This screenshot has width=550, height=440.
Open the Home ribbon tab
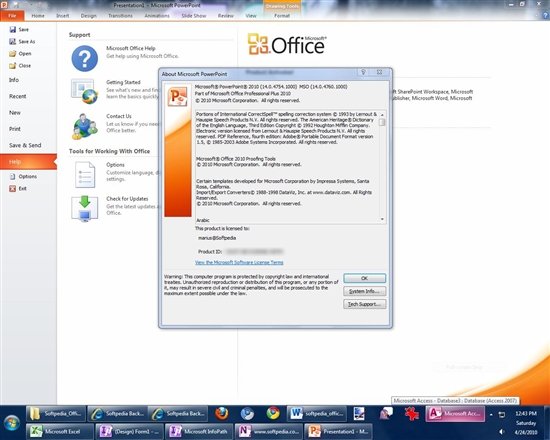pos(38,16)
